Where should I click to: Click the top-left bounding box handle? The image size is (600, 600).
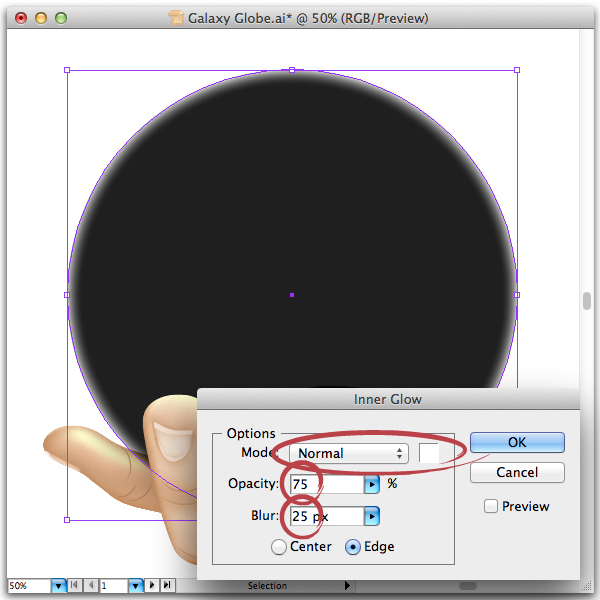pyautogui.click(x=67, y=70)
